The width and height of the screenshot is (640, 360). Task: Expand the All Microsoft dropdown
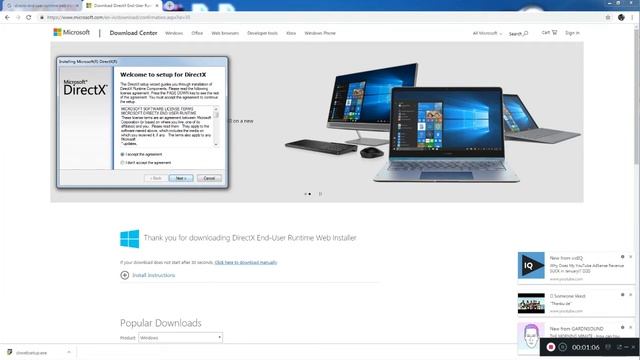point(487,33)
